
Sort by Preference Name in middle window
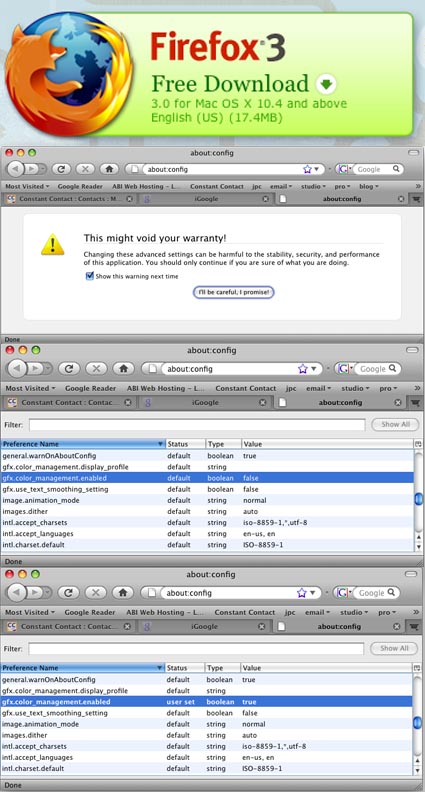tap(83, 444)
